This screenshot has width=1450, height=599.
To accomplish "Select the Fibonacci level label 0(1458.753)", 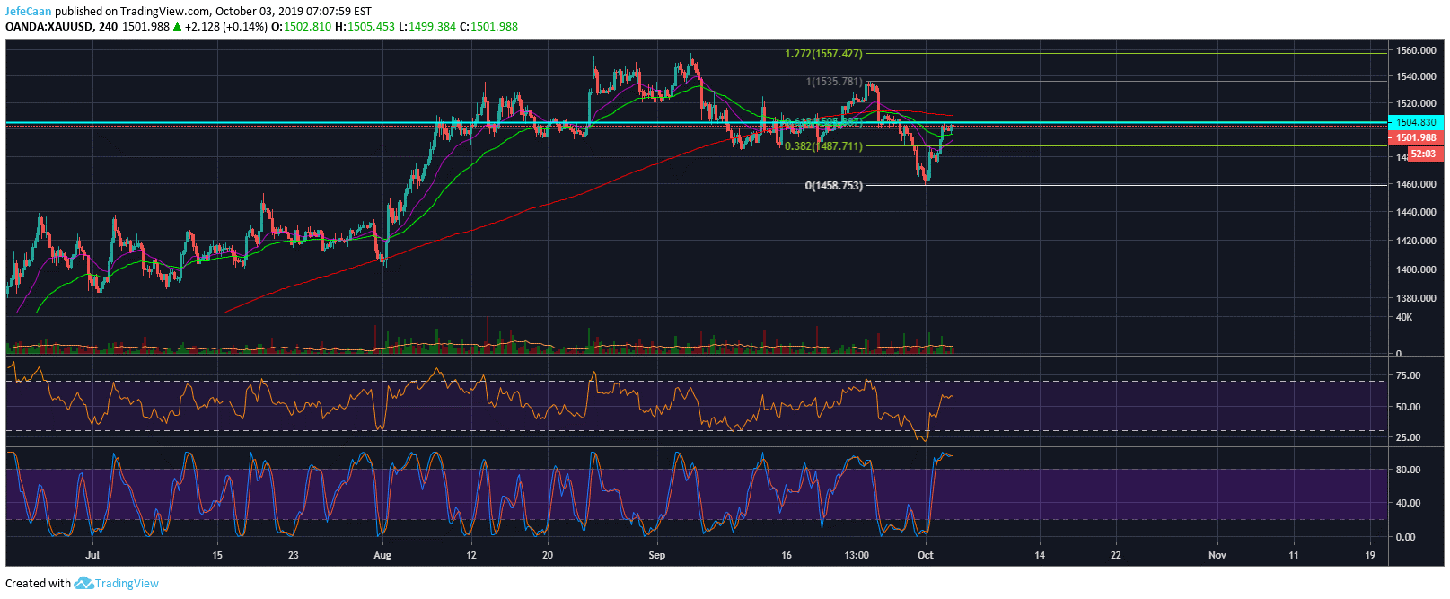I will 834,186.
